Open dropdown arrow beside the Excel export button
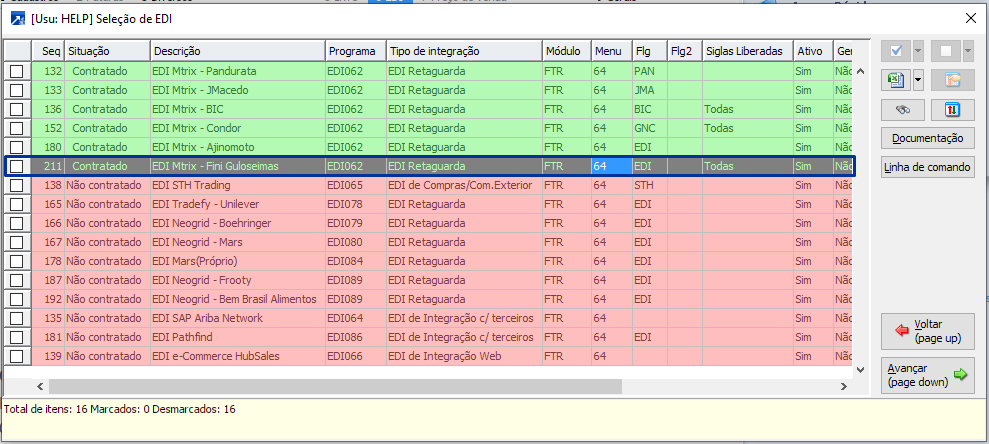Image resolution: width=989 pixels, height=444 pixels. tap(918, 80)
